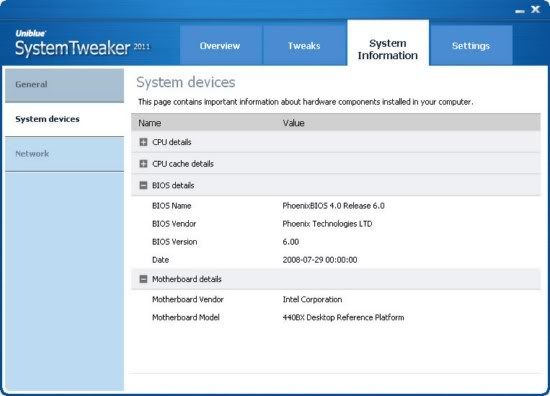This screenshot has width=550, height=396.
Task: Click the Name column header
Action: click(150, 123)
